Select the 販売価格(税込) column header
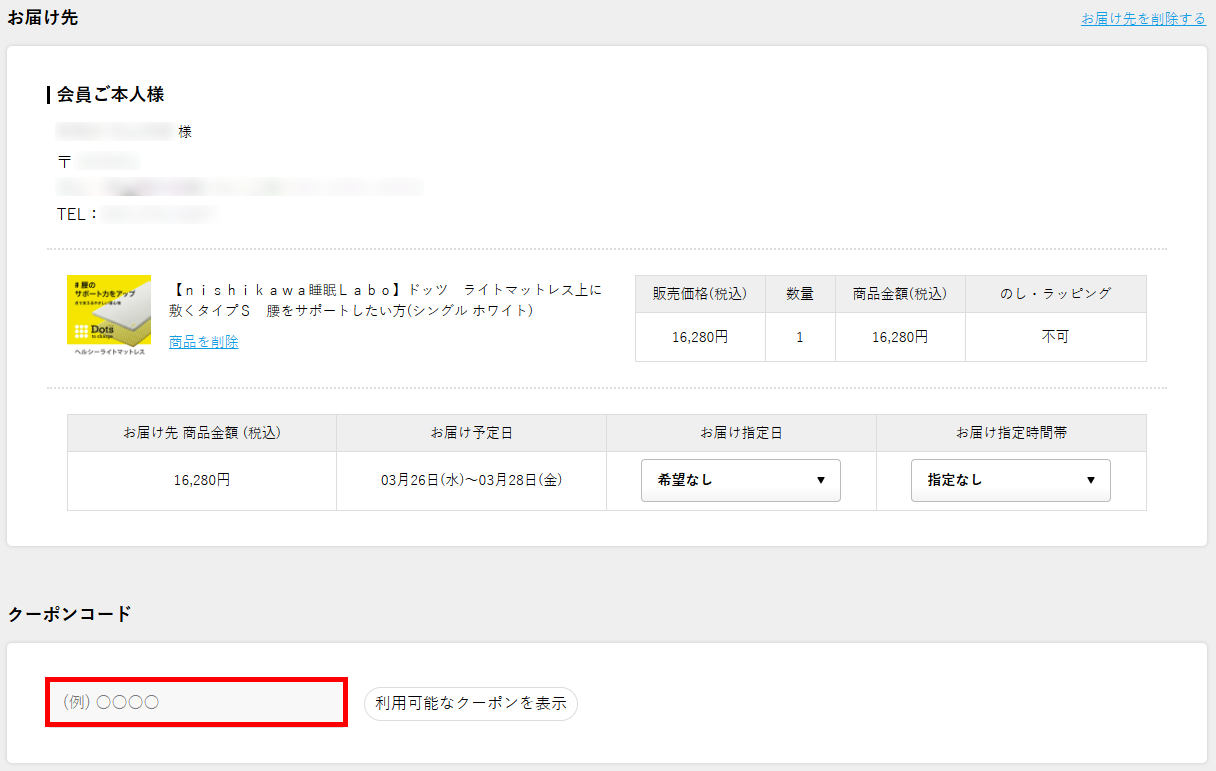The image size is (1216, 771). point(700,294)
